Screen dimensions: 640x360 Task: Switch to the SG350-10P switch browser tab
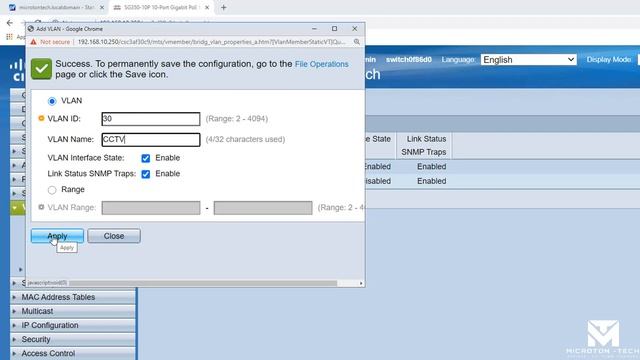pyautogui.click(x=160, y=7)
